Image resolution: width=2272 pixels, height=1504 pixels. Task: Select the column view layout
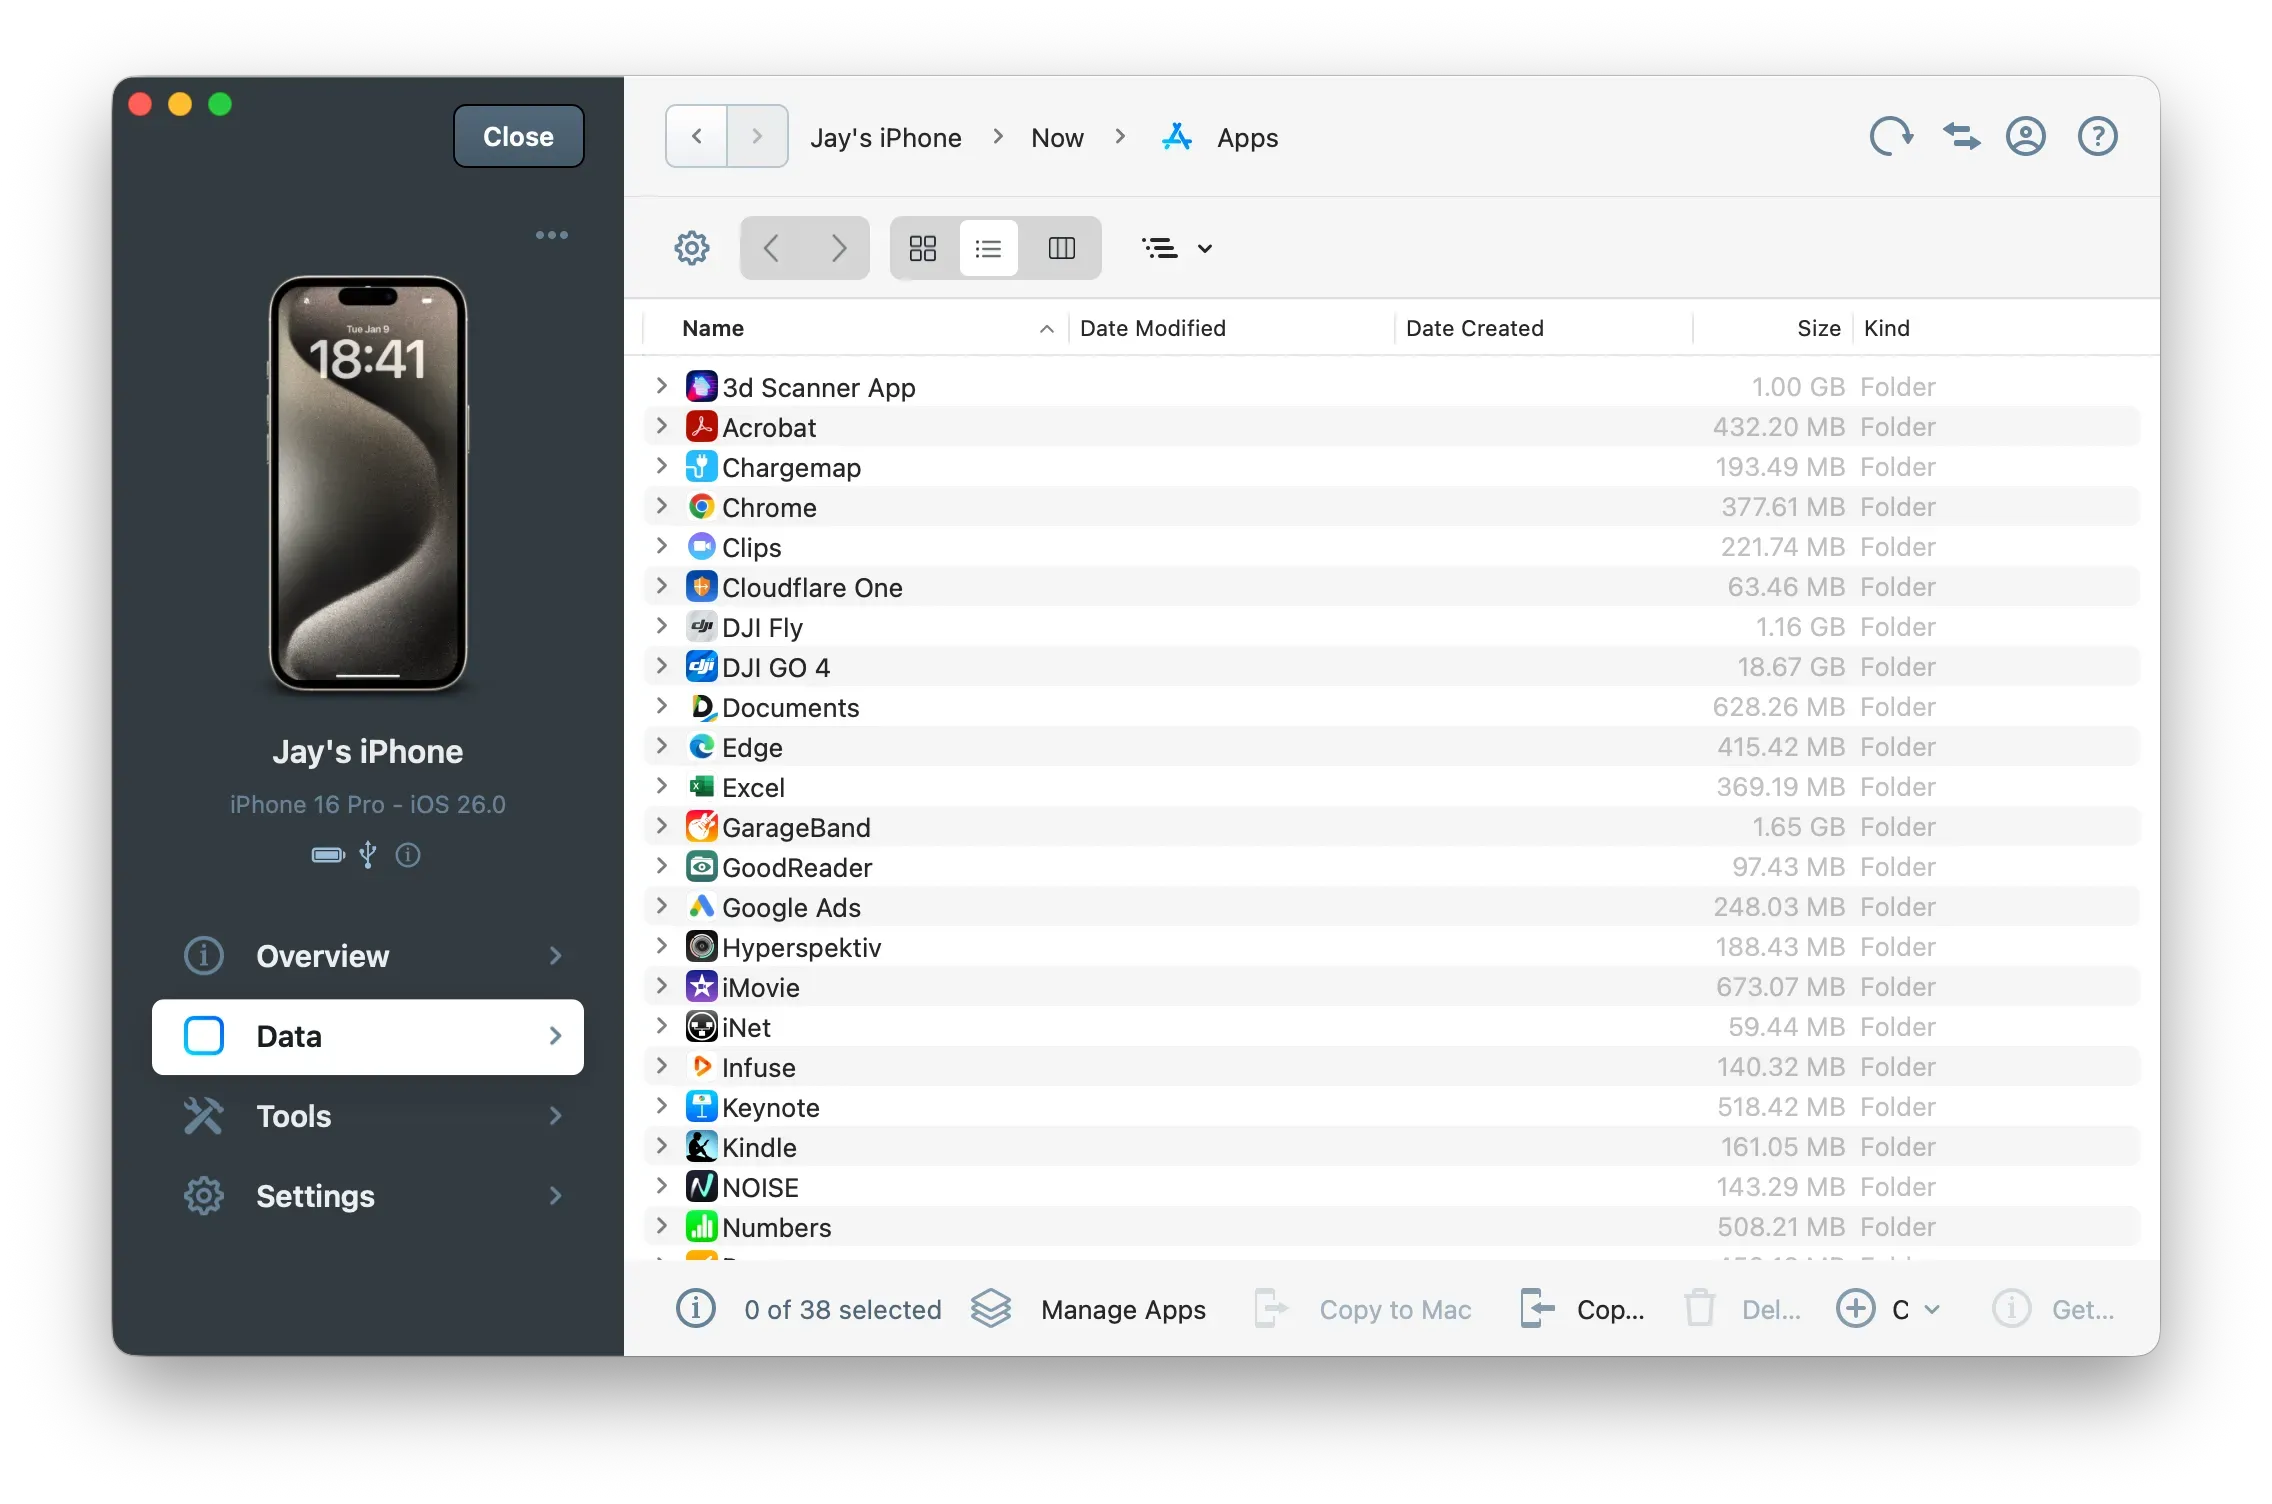pos(1061,247)
